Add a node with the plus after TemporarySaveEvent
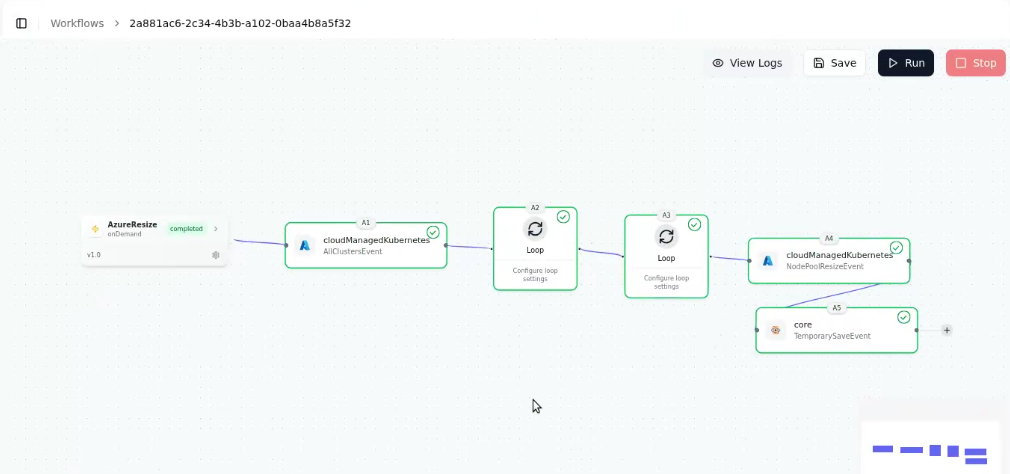 (x=947, y=330)
